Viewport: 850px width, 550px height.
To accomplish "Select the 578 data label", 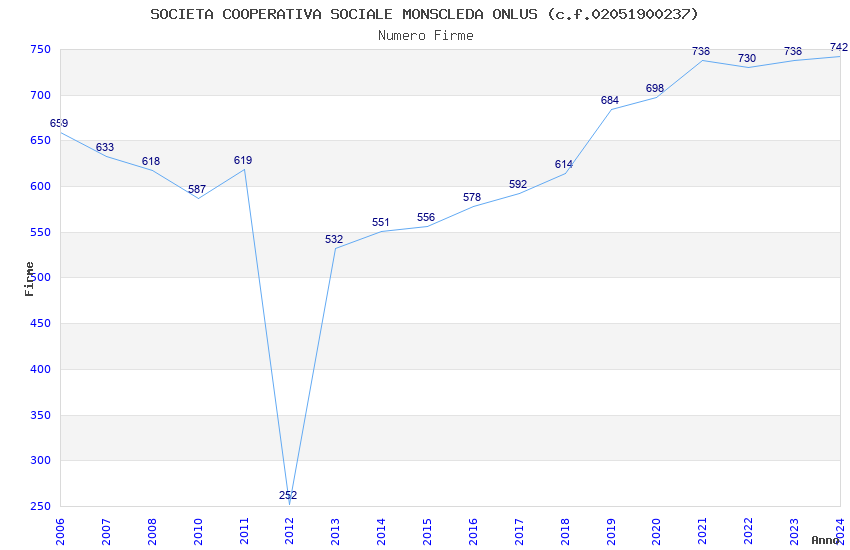I will pos(472,198).
